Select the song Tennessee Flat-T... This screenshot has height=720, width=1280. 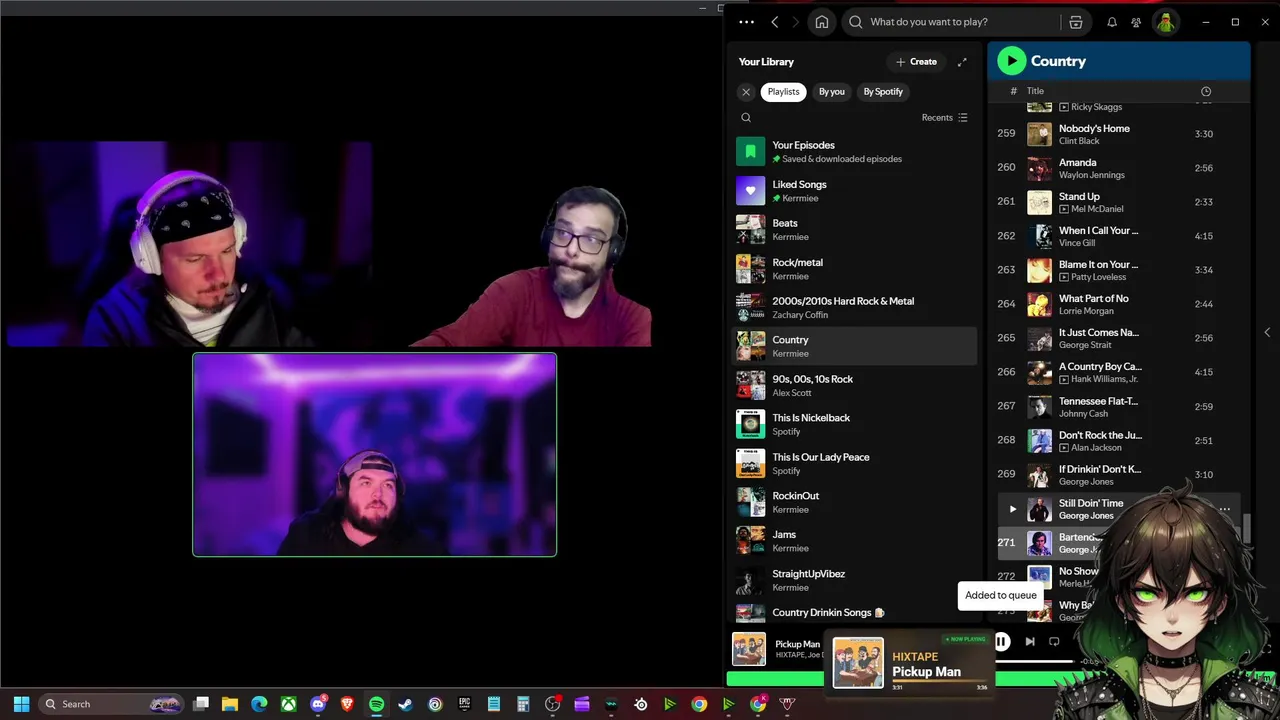[x=1098, y=401]
